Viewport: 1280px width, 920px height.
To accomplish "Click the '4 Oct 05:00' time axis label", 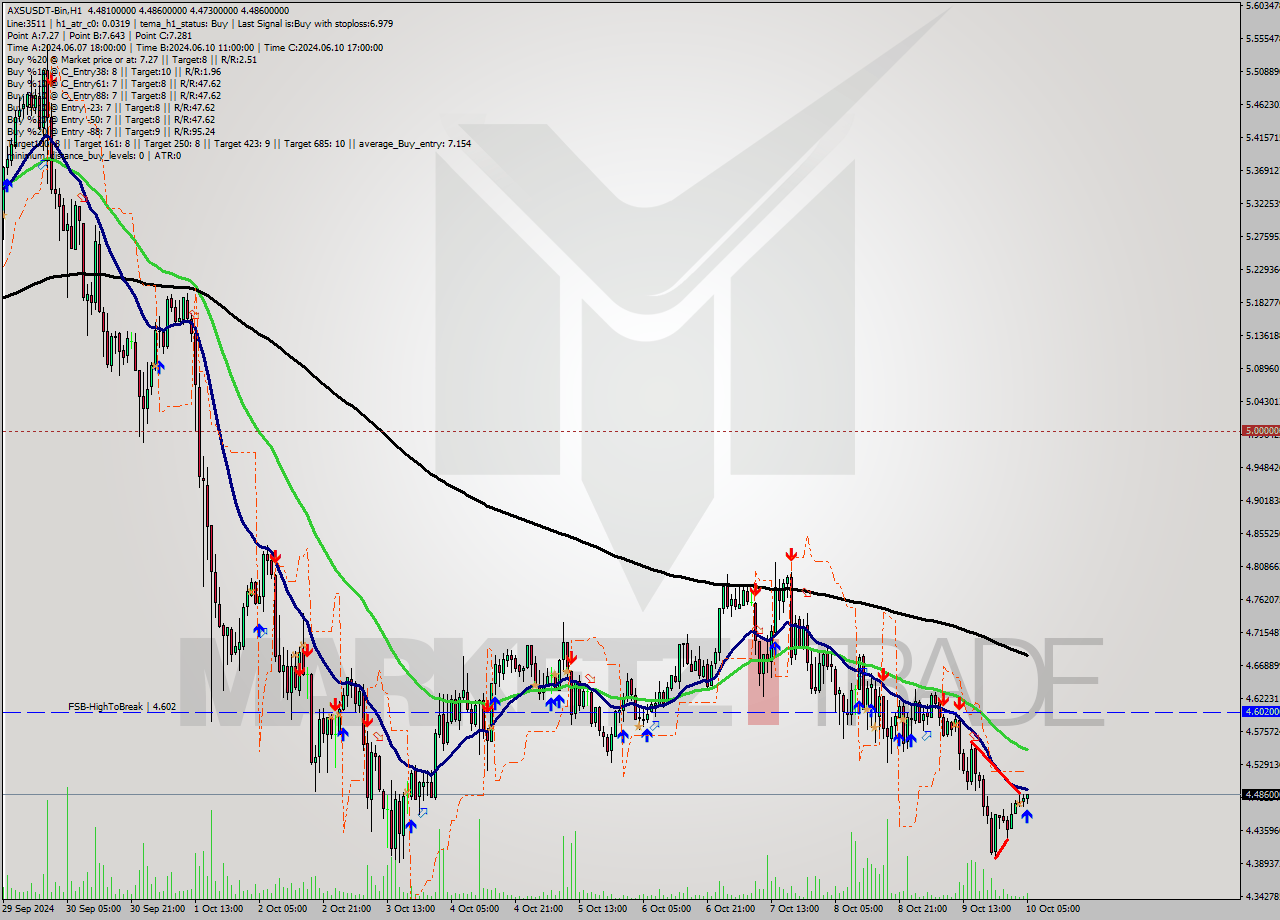I will [477, 909].
